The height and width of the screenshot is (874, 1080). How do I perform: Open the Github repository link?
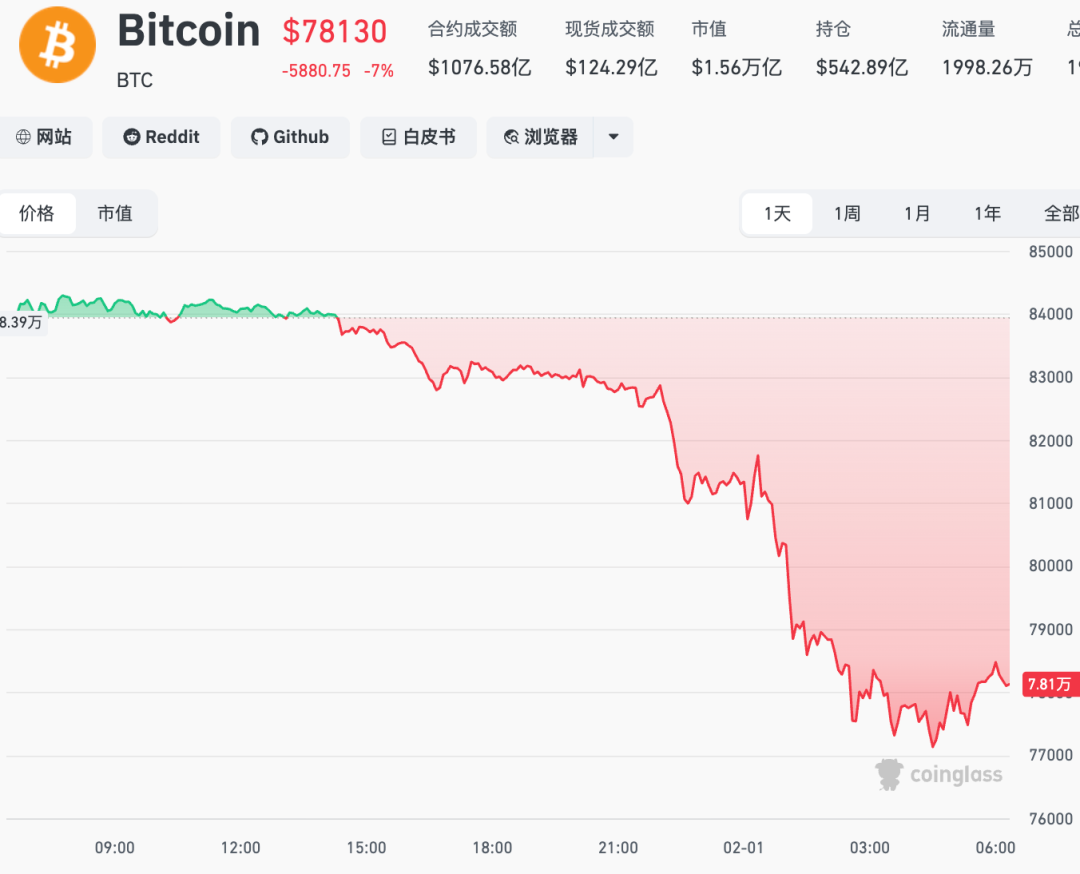coord(290,137)
